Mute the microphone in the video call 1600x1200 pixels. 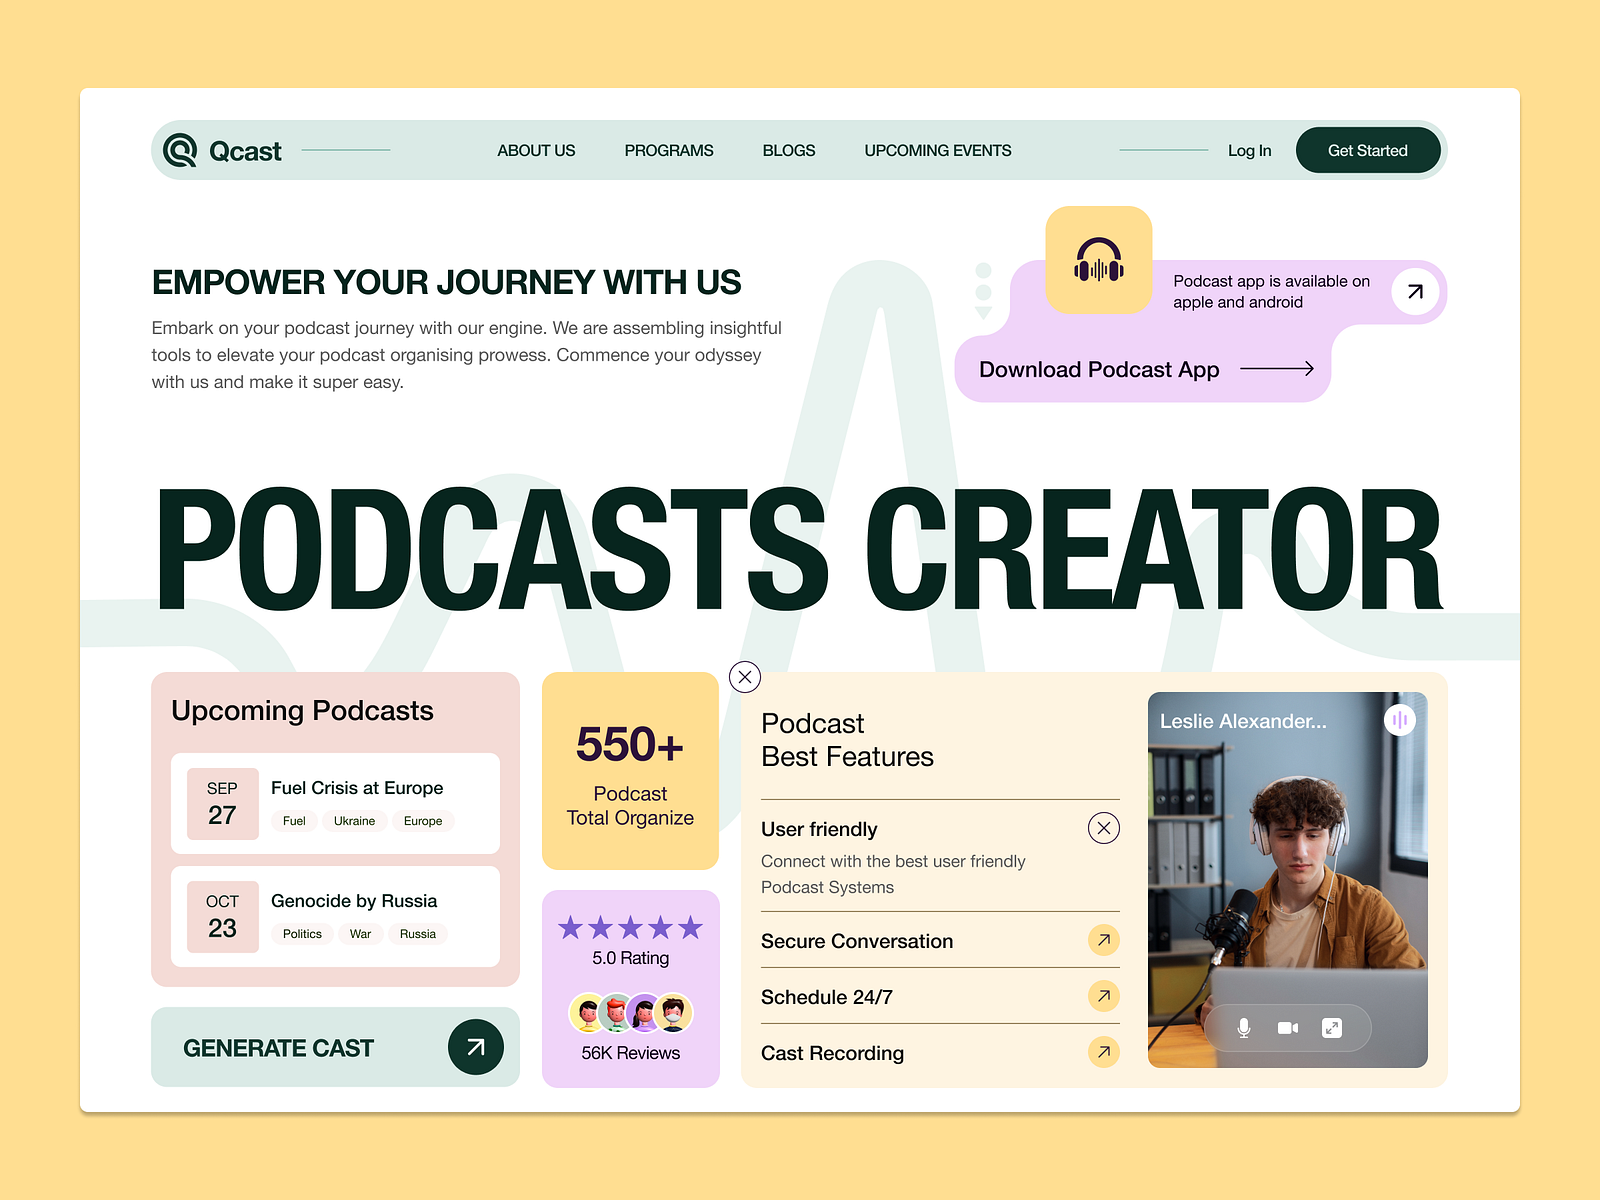(x=1243, y=1027)
